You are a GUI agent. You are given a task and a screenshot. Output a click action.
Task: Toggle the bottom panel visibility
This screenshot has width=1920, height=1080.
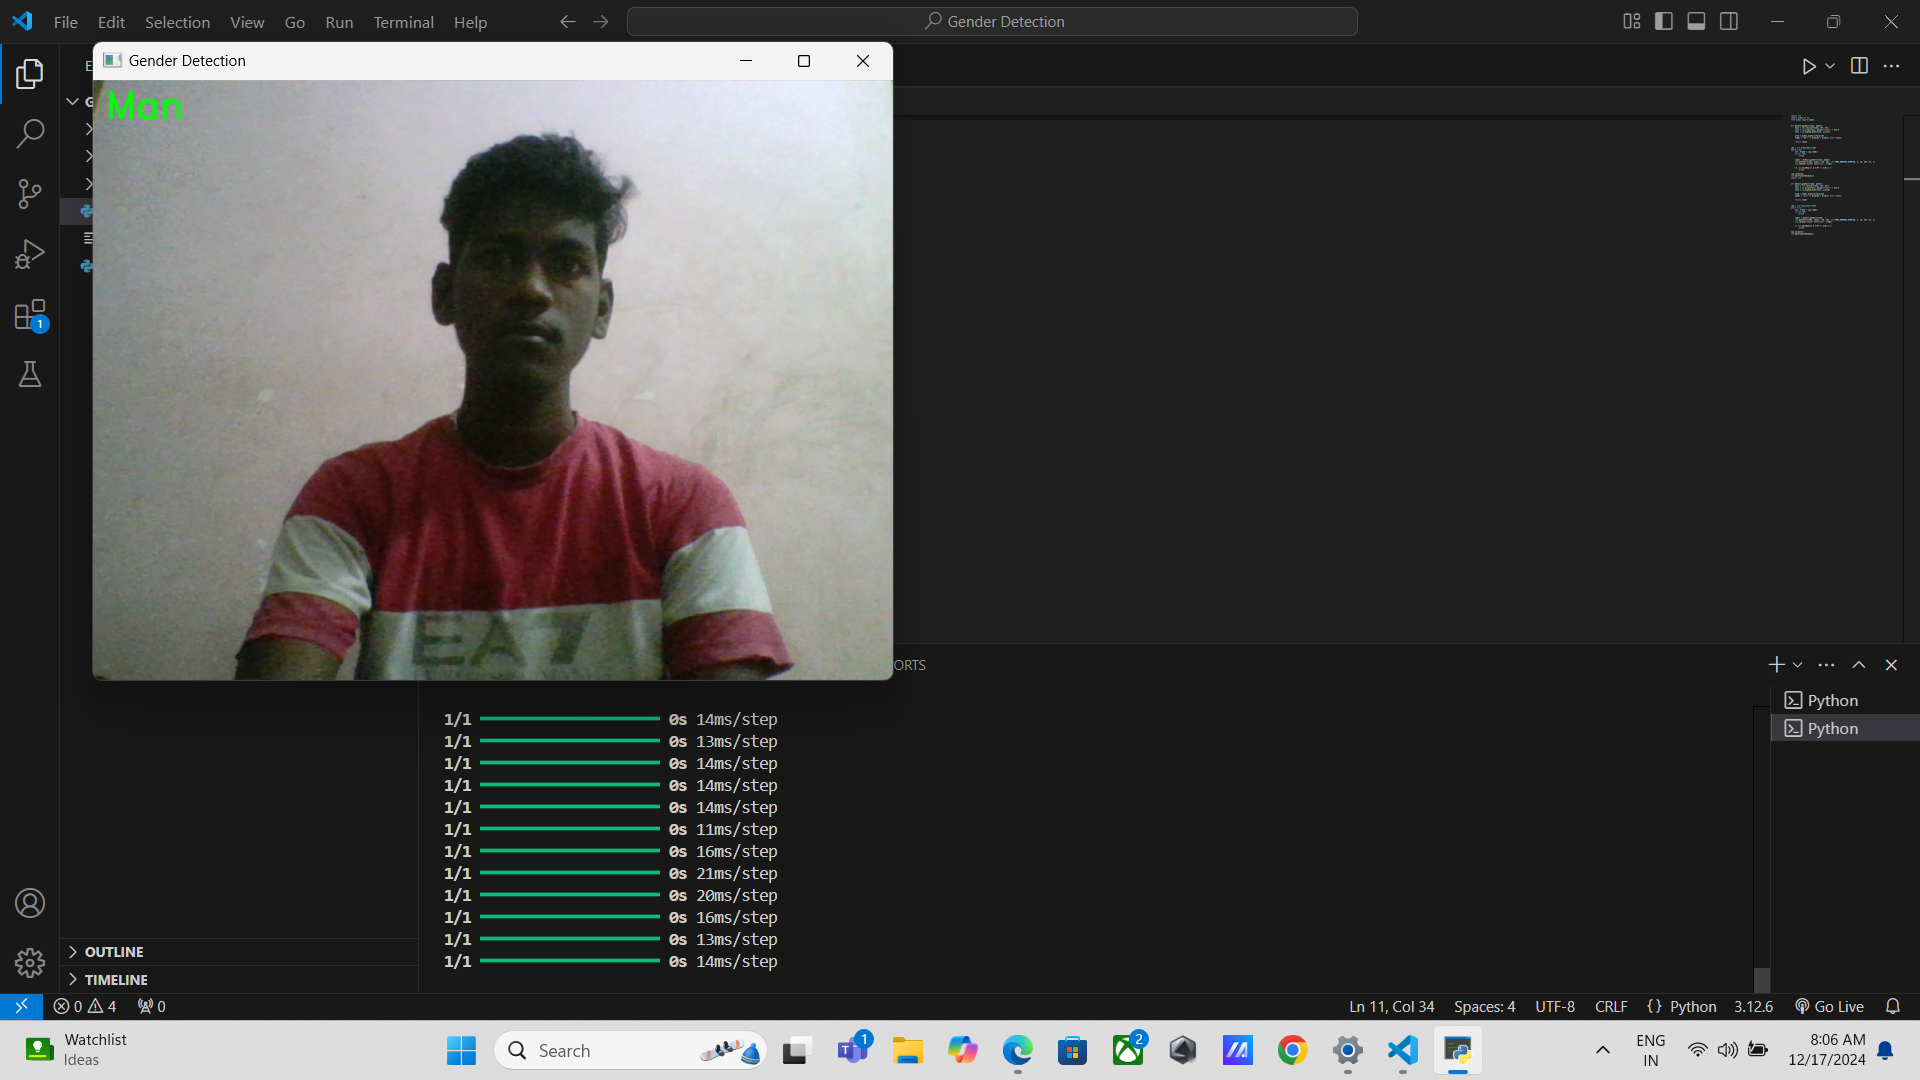[x=1696, y=21]
